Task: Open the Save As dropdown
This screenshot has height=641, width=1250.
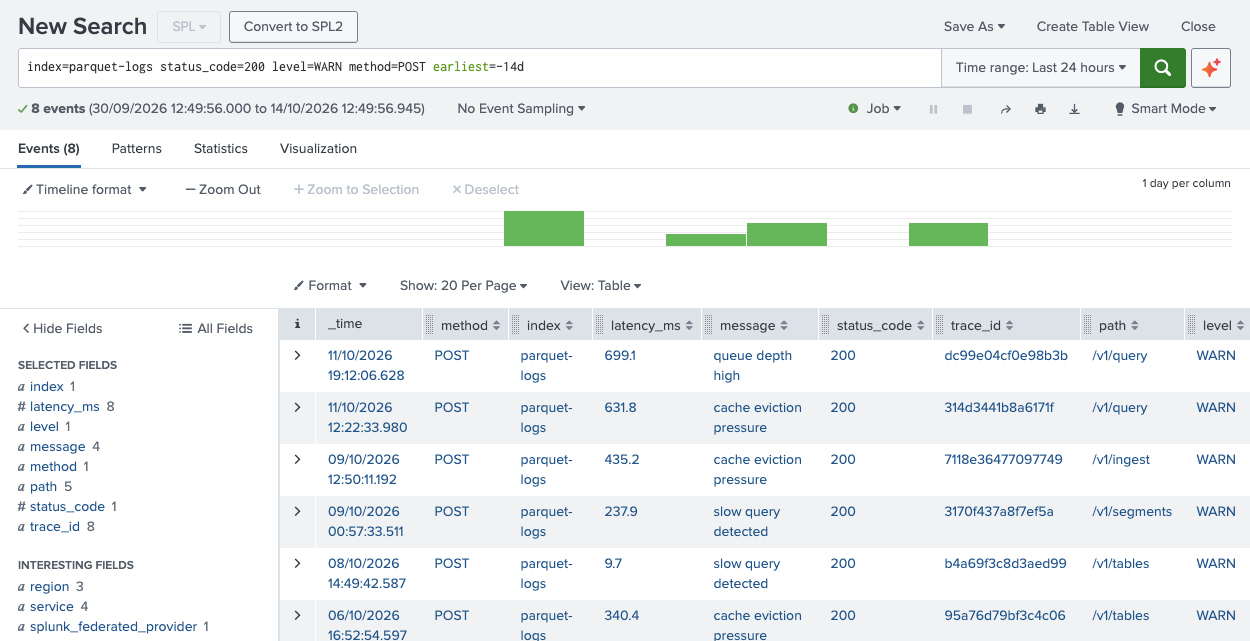Action: coord(974,27)
